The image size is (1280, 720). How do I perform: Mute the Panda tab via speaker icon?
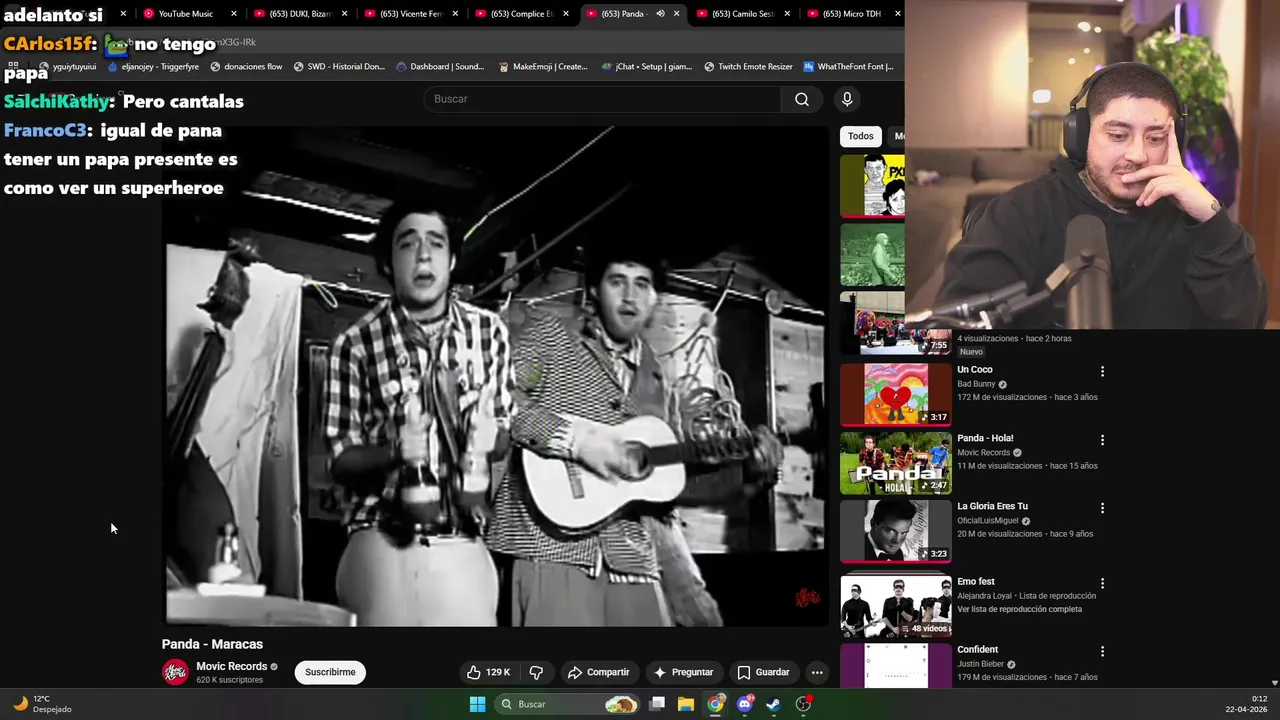coord(660,14)
